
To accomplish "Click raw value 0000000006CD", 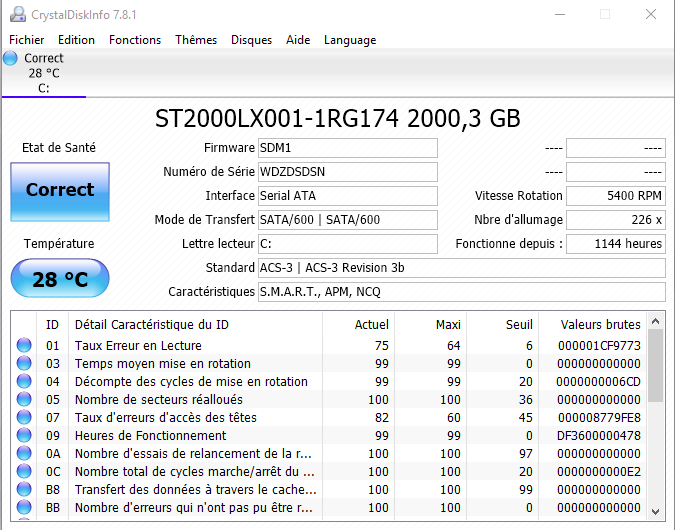I will [598, 382].
